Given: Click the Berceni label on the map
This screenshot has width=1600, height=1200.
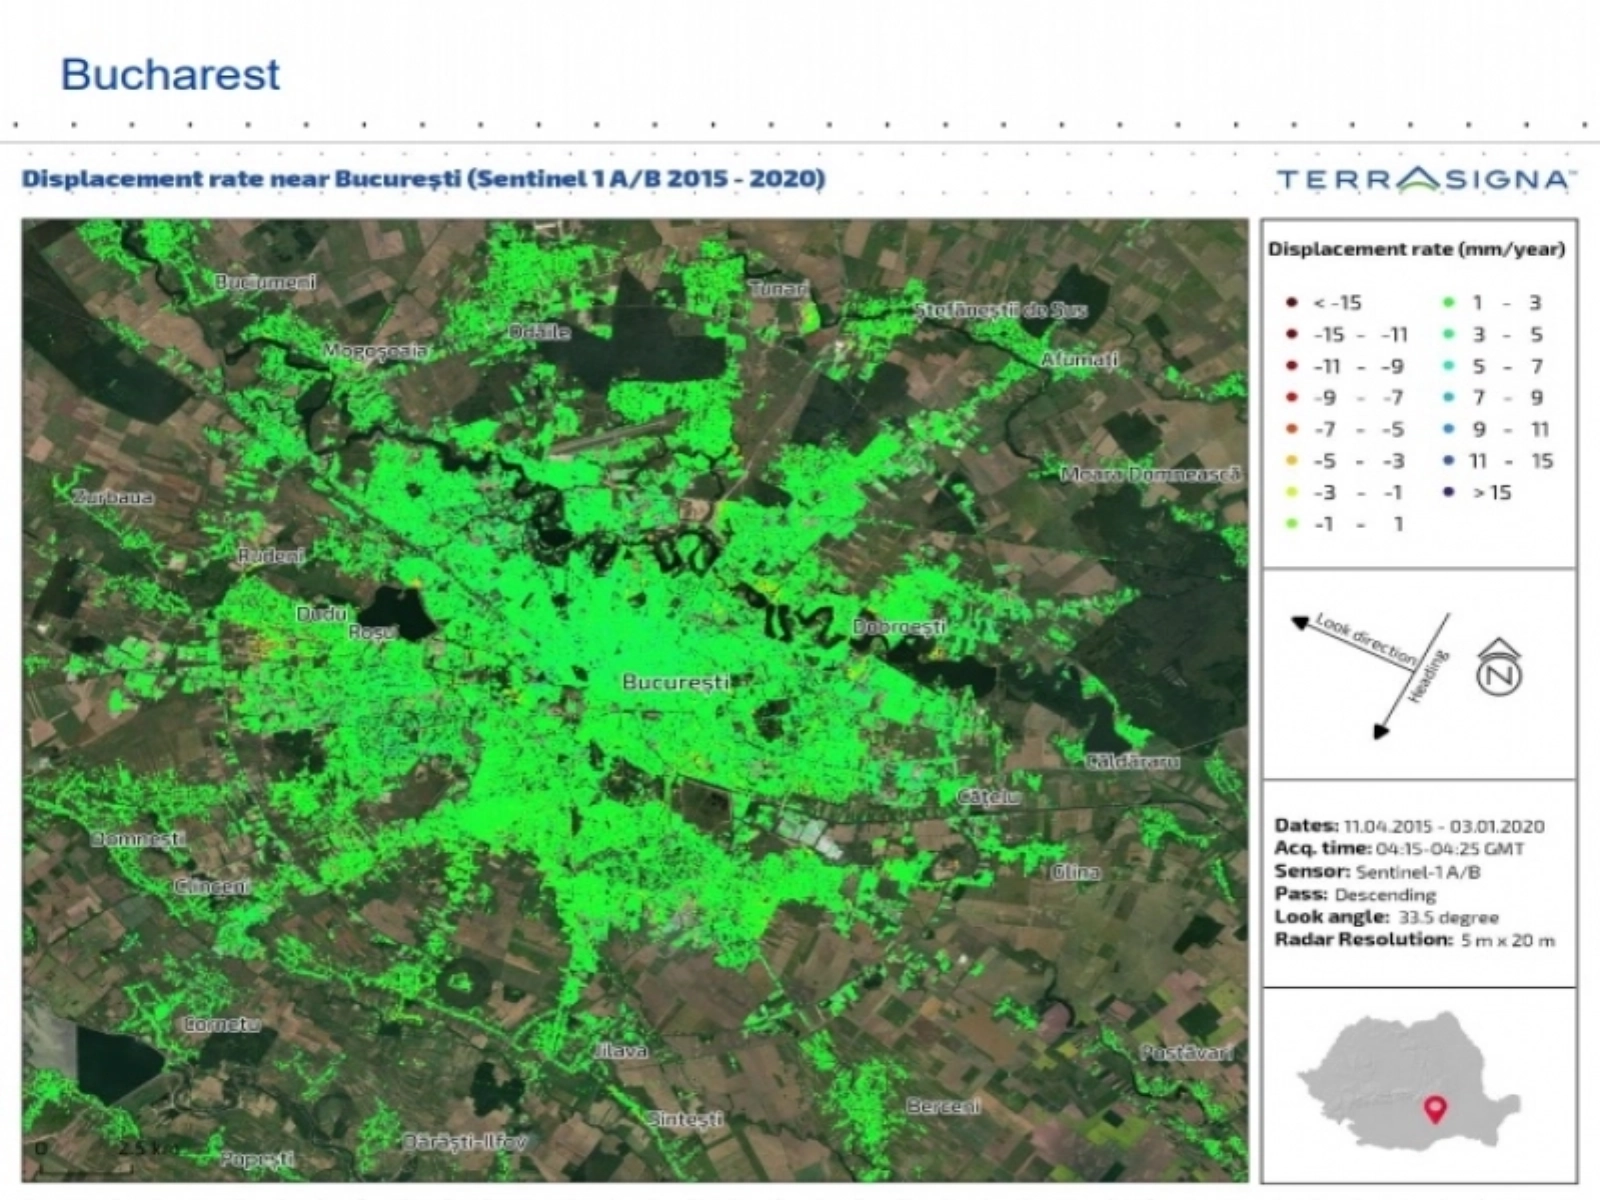Looking at the screenshot, I should tap(943, 1106).
